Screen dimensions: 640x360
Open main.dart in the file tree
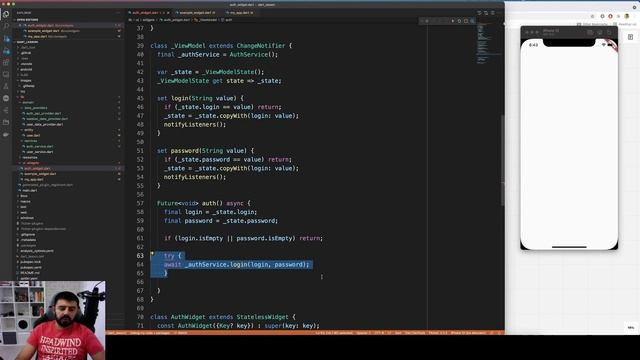tap(29, 190)
